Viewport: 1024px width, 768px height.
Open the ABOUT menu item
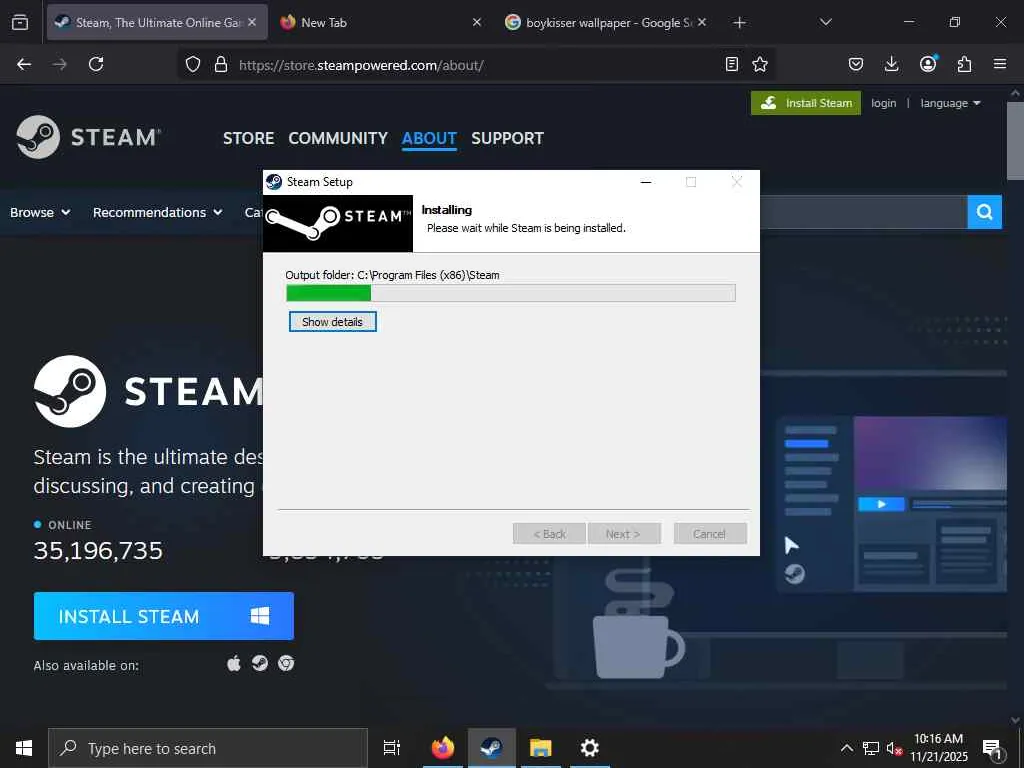(x=429, y=138)
